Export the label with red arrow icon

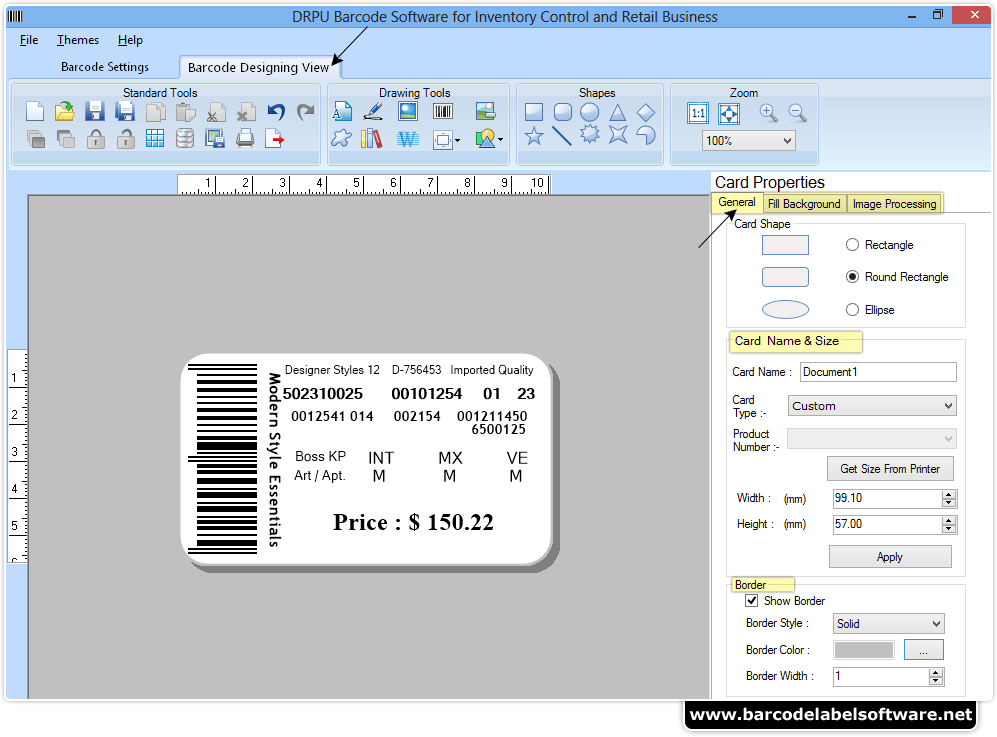click(x=275, y=138)
